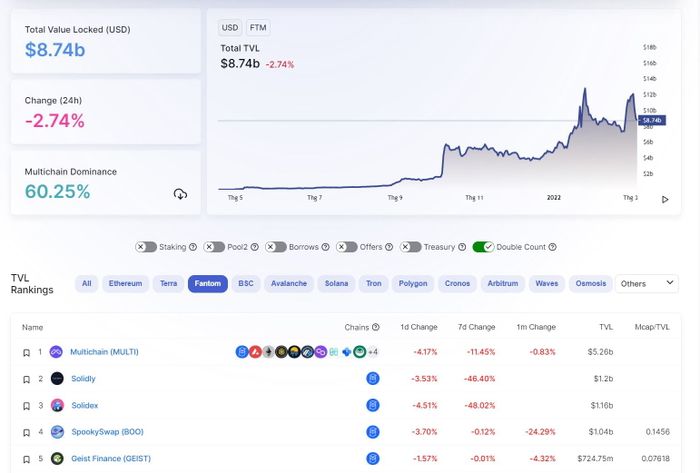Open the Multichain (MULTI) link
Screen dimensions: 700x473
tap(104, 352)
